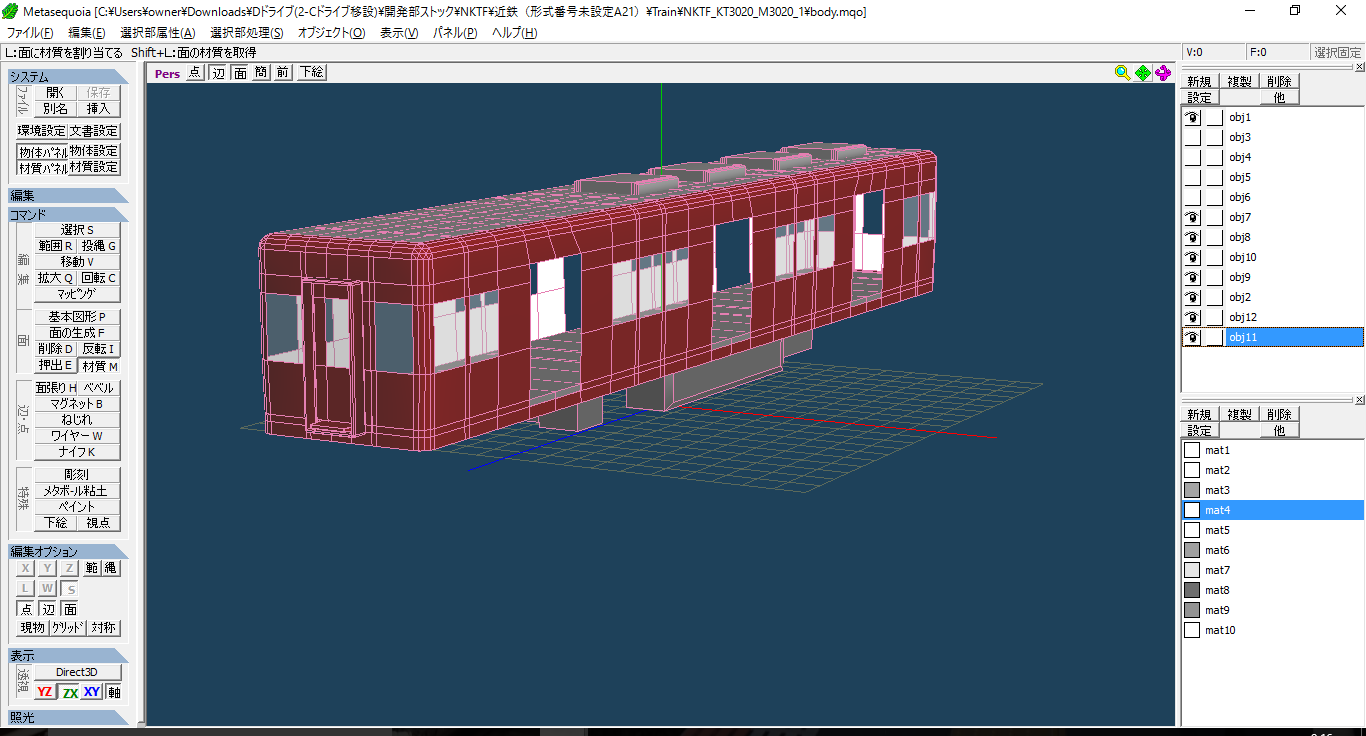This screenshot has width=1366, height=736.
Task: Hide obj1 using its eye icon
Action: (1192, 117)
